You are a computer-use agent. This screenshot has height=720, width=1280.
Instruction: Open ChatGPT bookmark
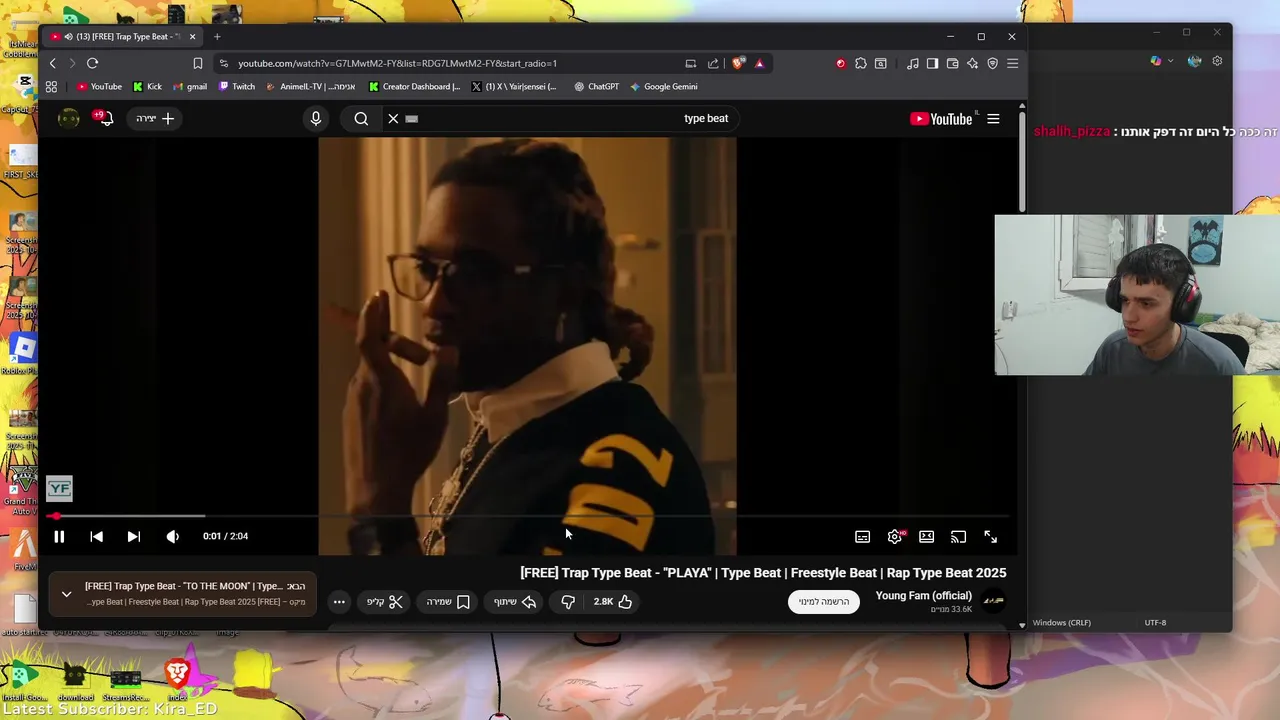(x=597, y=87)
